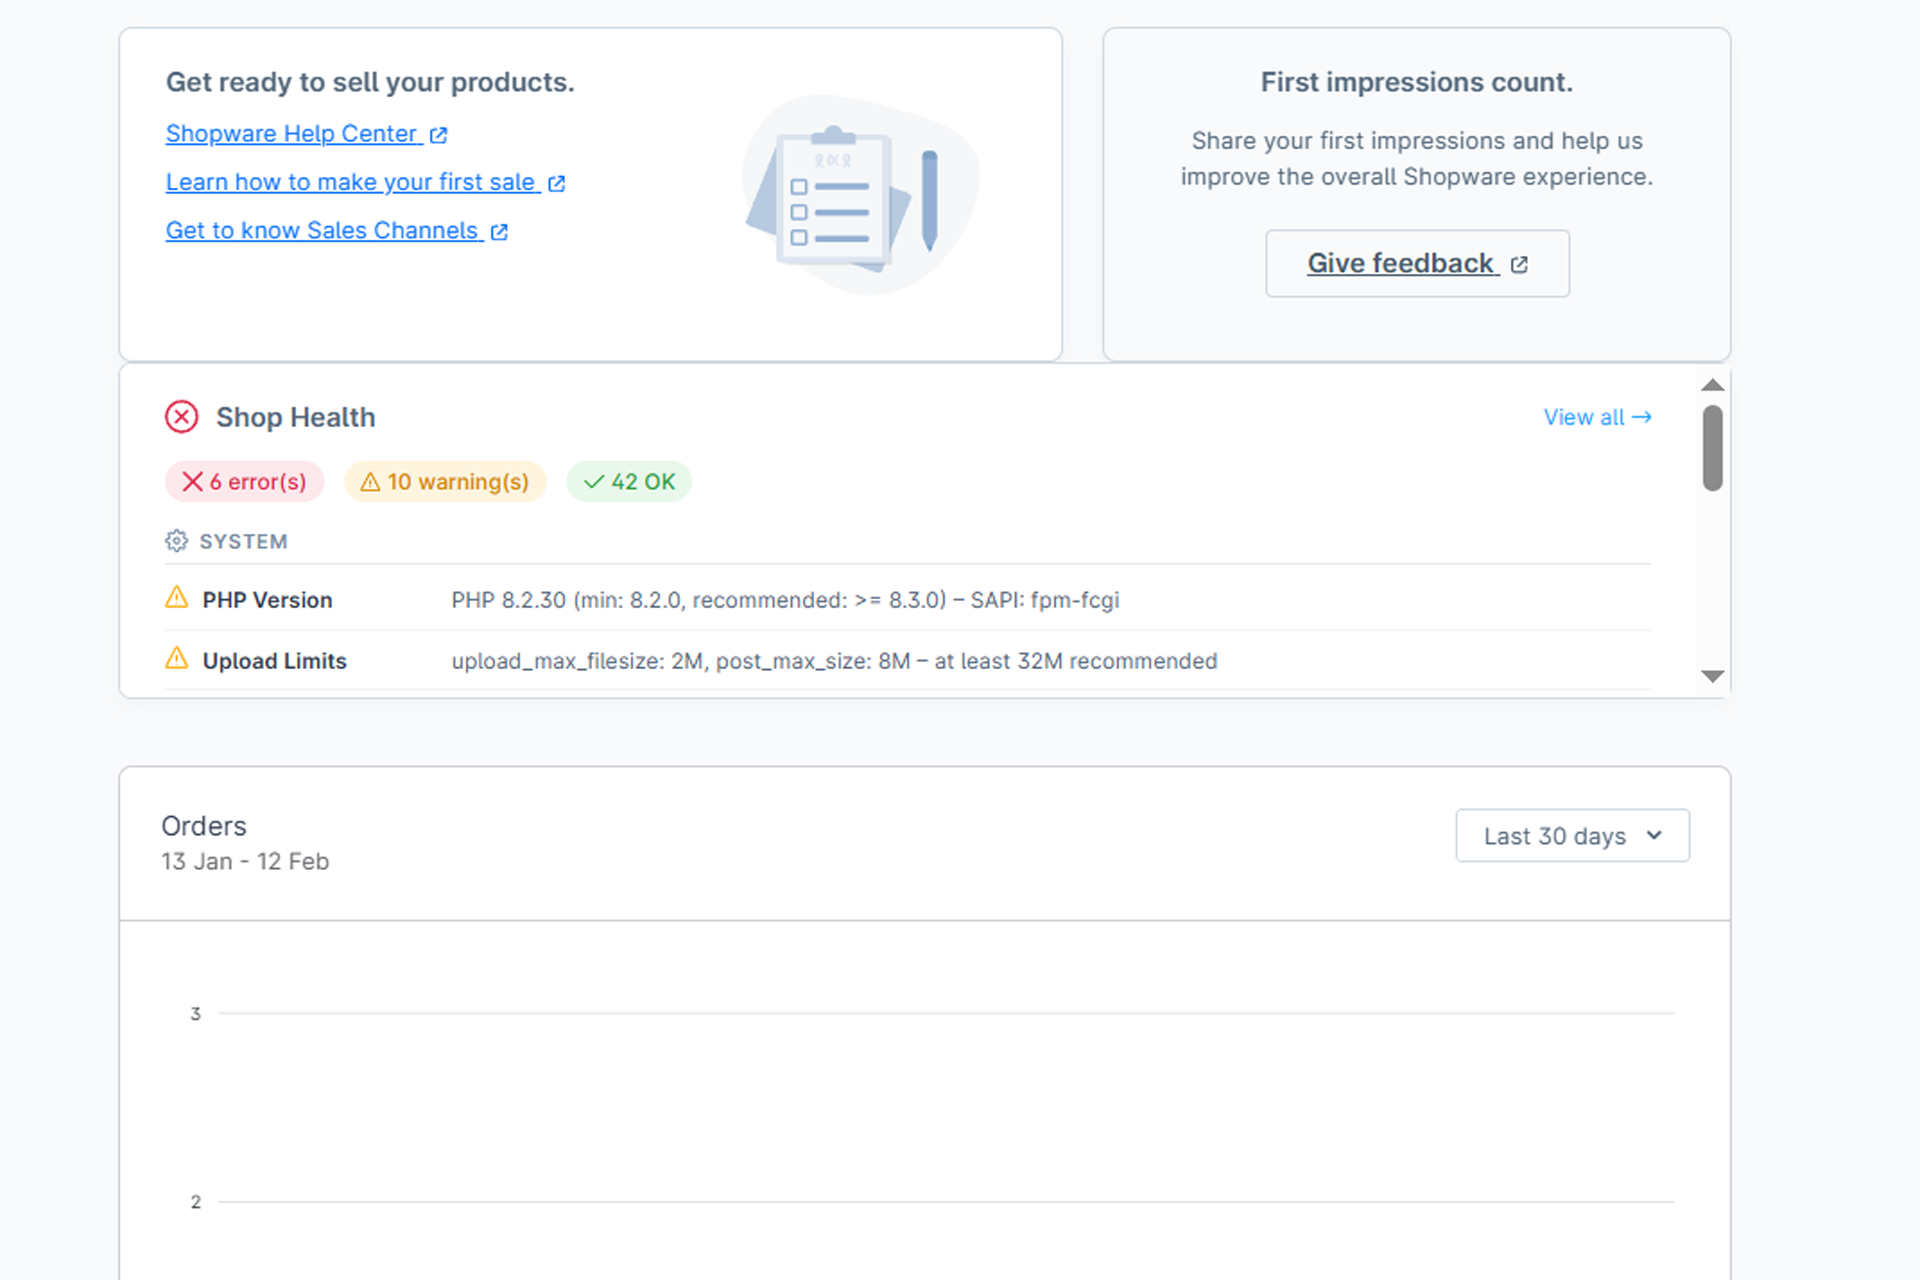Screen dimensions: 1920x1280
Task: Open the Shopware Help Center link
Action: click(x=306, y=134)
